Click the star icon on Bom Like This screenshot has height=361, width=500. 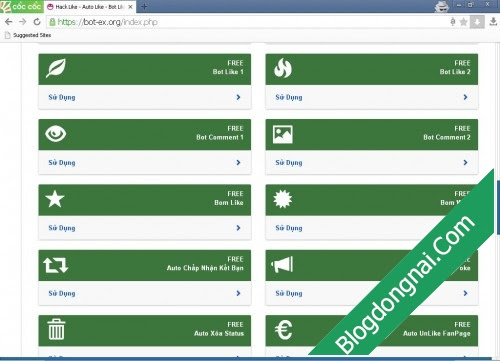coord(55,199)
